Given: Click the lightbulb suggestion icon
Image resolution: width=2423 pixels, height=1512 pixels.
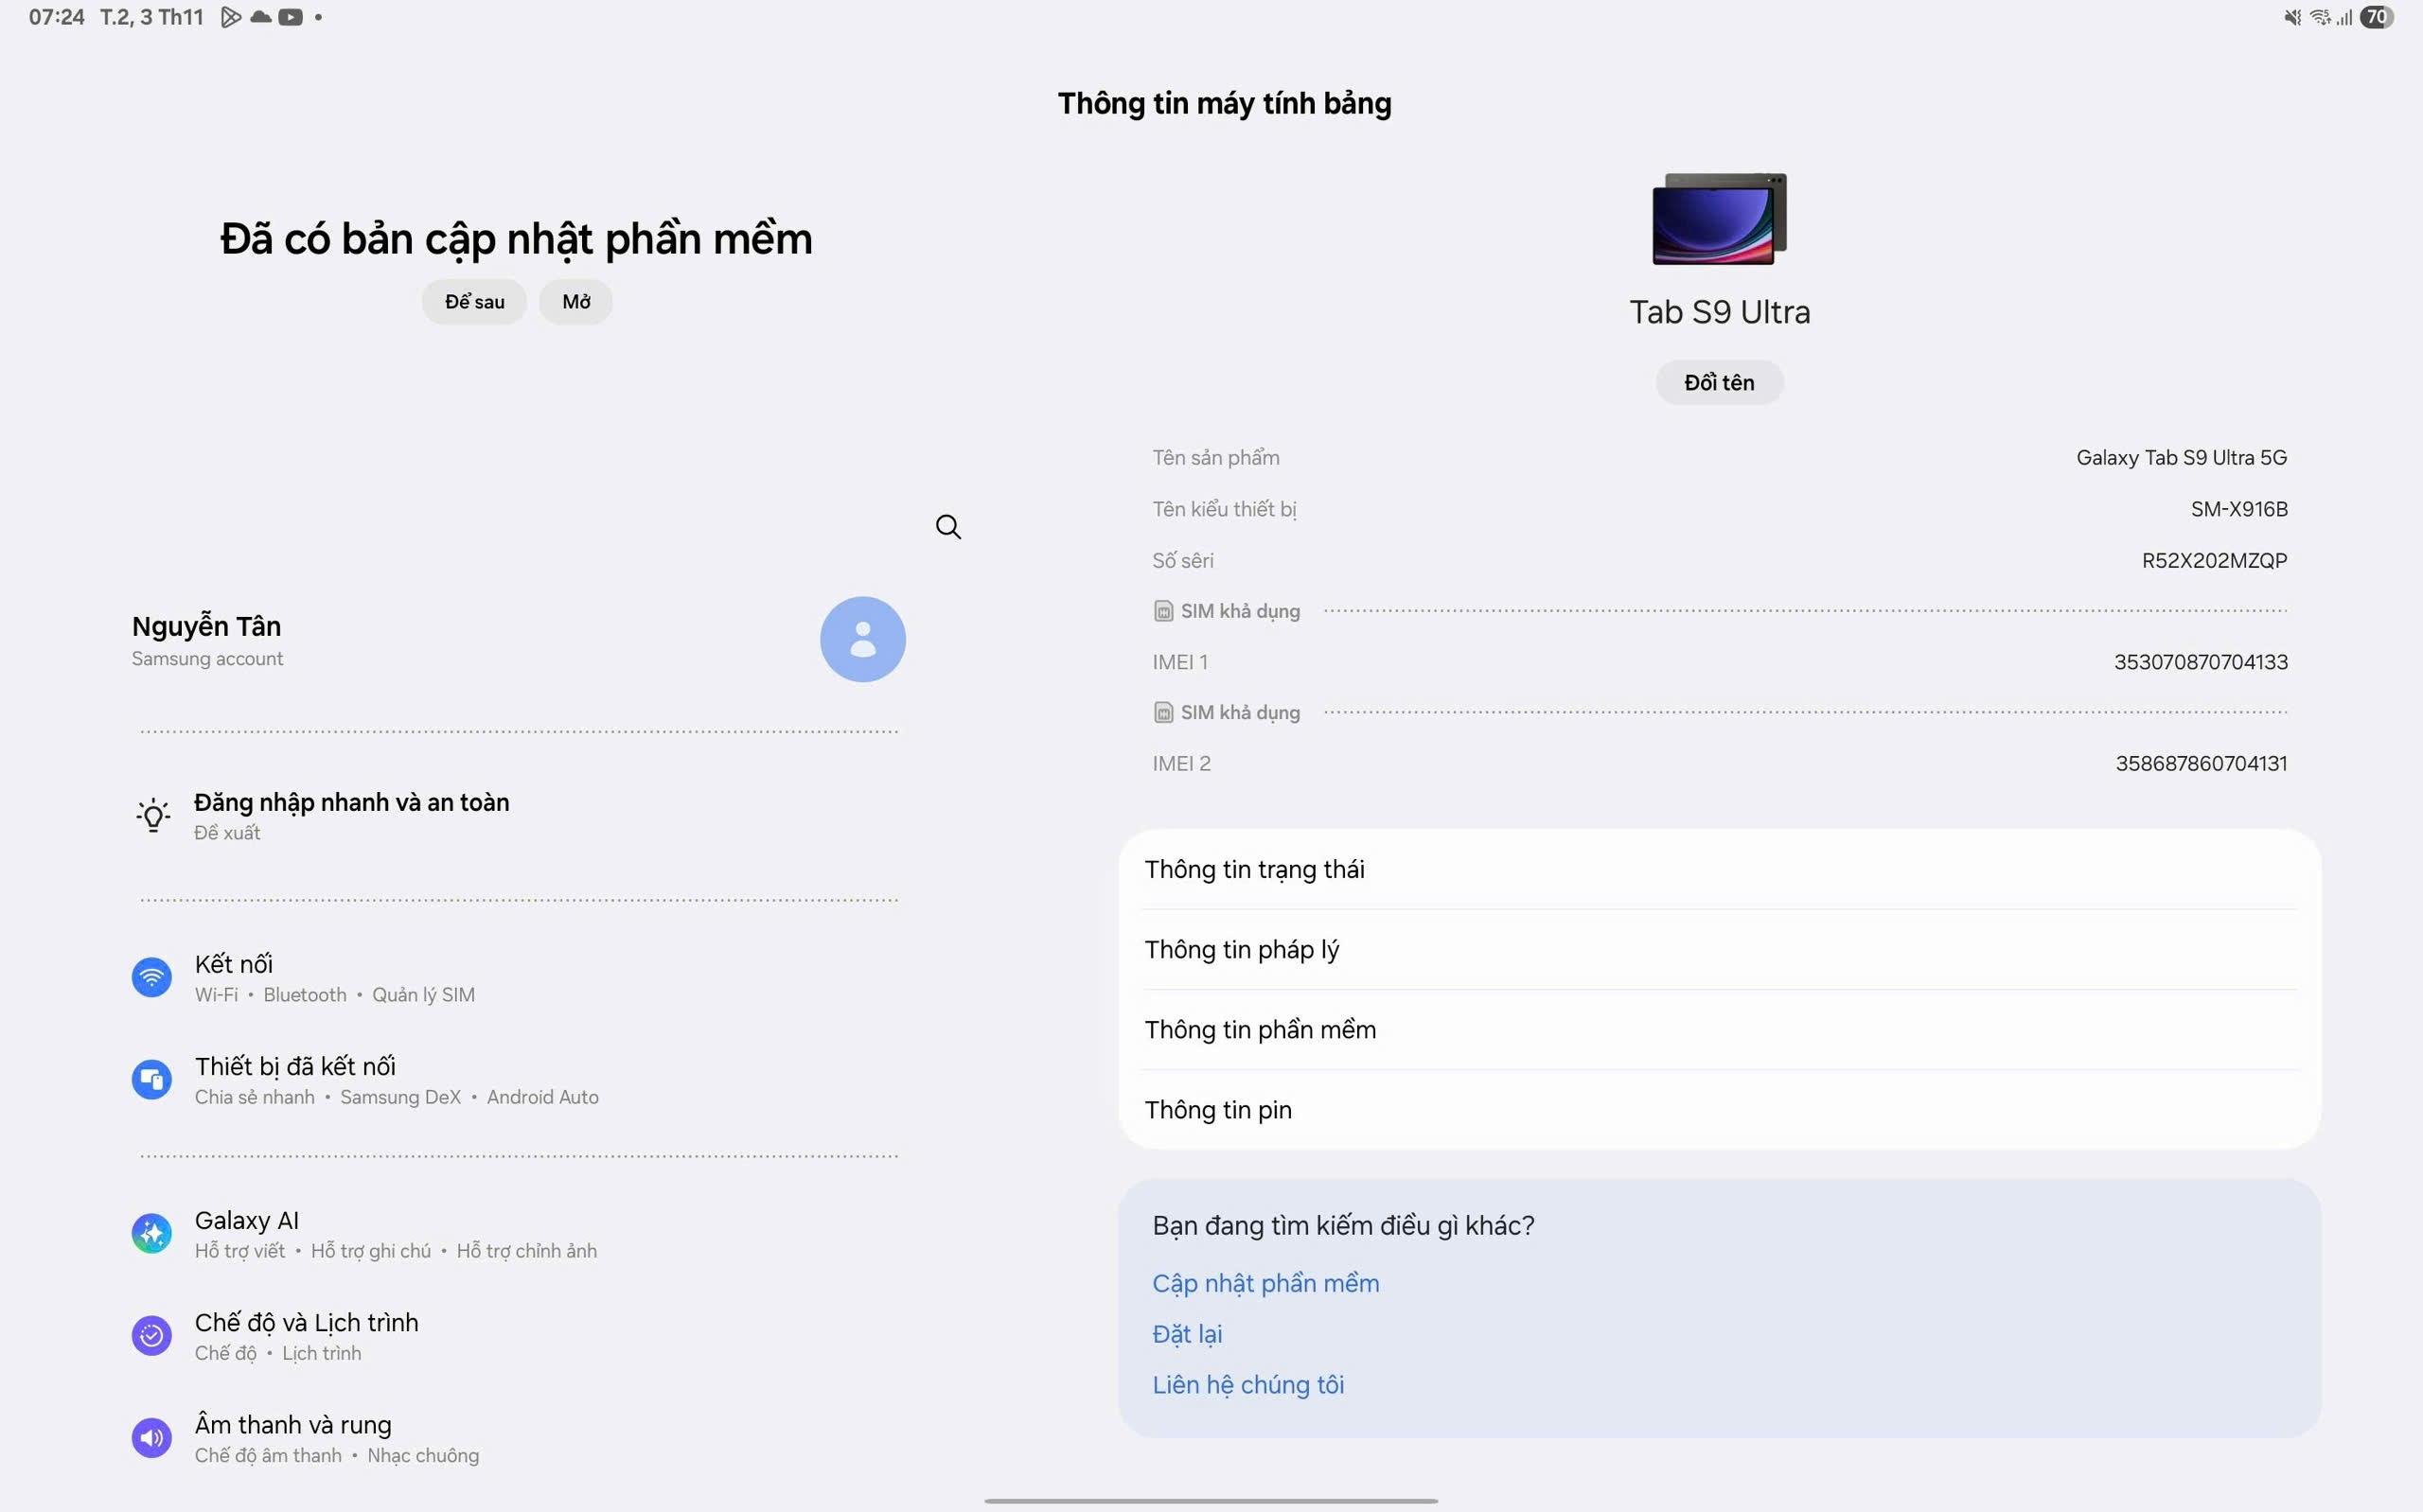Looking at the screenshot, I should tap(153, 815).
